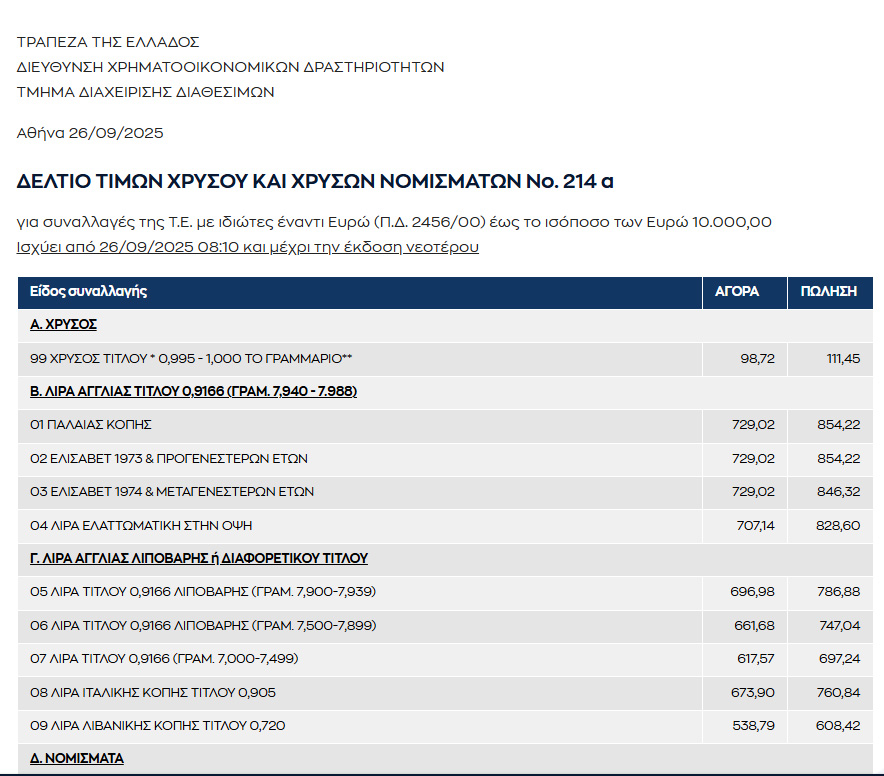Screen dimensions: 884x776
Task: Click the sell price 846,32
Action: coord(839,492)
